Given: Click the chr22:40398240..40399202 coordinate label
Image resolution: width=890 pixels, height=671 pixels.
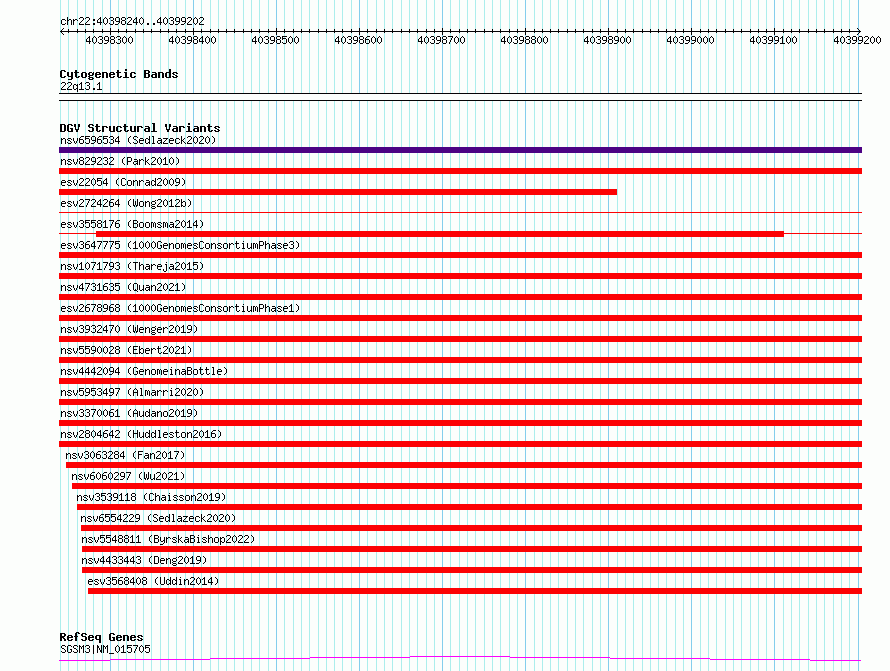Looking at the screenshot, I should pos(132,22).
